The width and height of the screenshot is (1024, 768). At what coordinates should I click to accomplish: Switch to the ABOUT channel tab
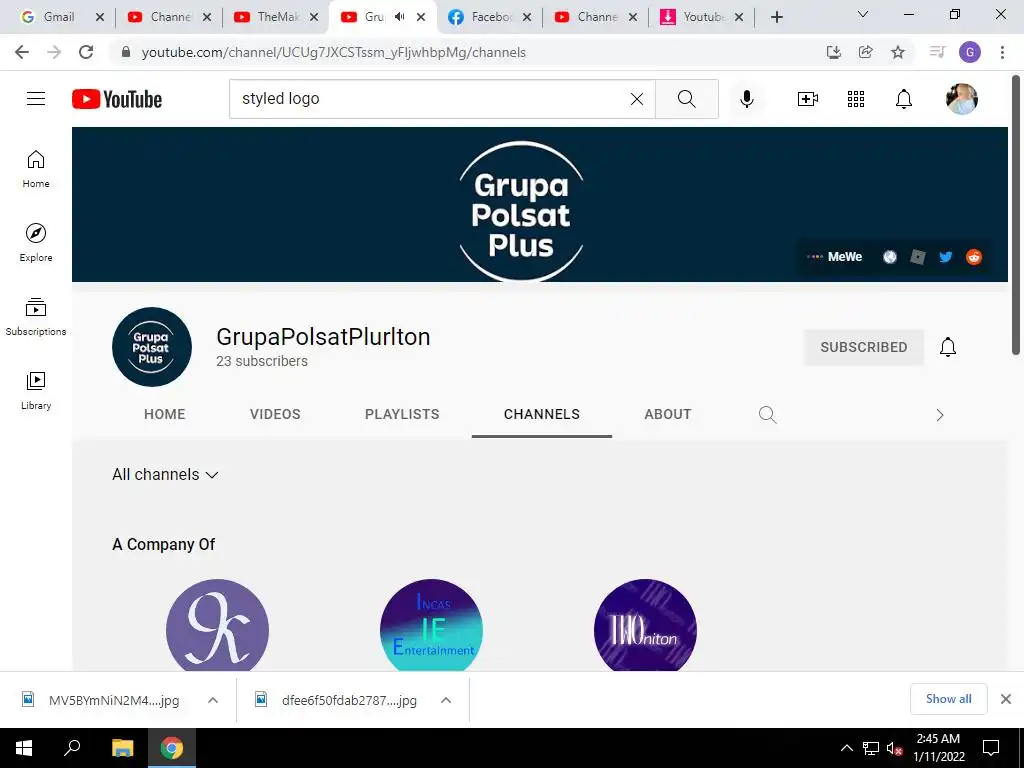click(x=667, y=414)
